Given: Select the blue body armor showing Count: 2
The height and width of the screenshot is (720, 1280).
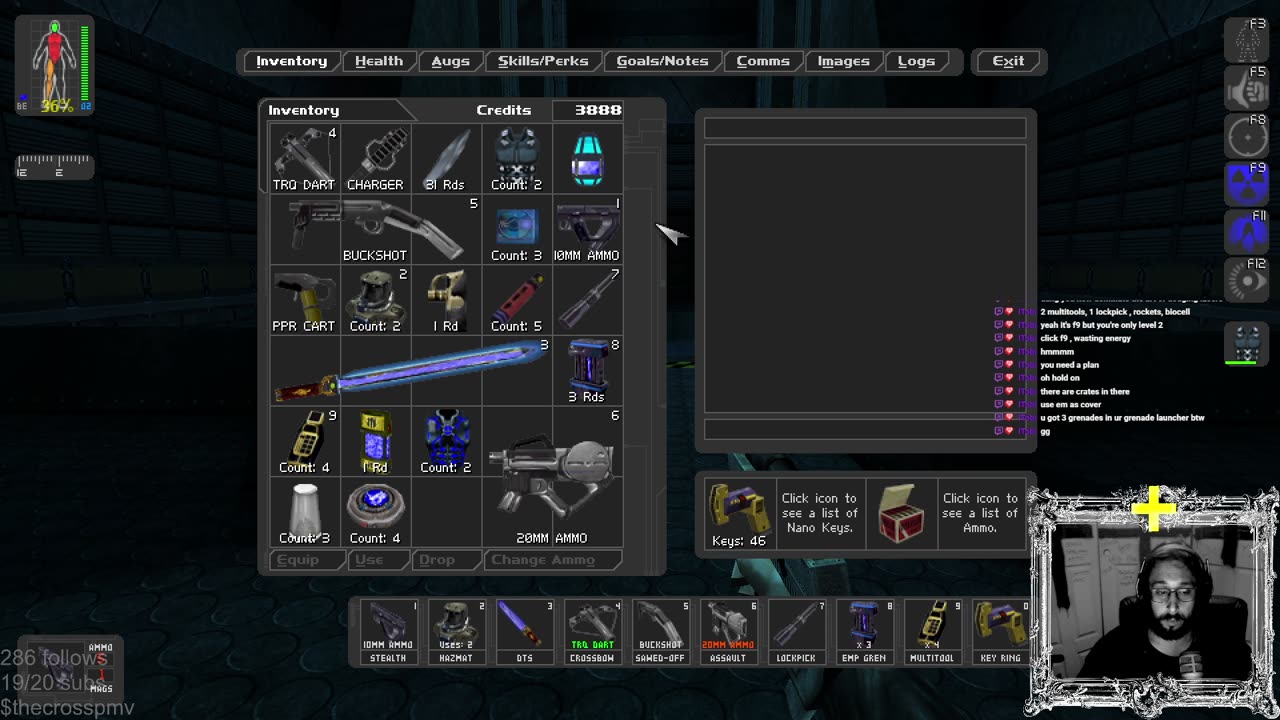Looking at the screenshot, I should (x=446, y=442).
